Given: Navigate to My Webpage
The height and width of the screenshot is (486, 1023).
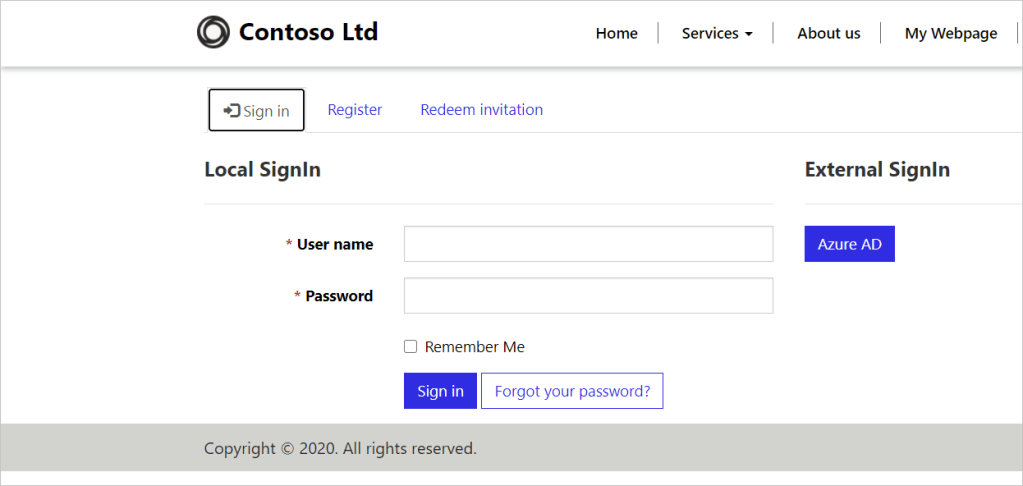Looking at the screenshot, I should [x=950, y=33].
